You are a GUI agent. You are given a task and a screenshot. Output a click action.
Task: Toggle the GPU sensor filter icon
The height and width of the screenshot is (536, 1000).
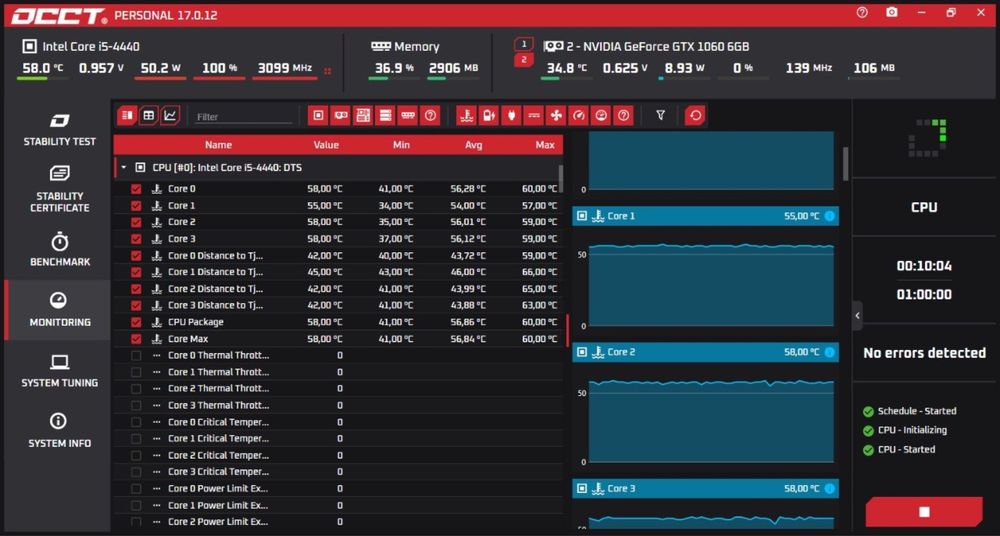tap(341, 115)
